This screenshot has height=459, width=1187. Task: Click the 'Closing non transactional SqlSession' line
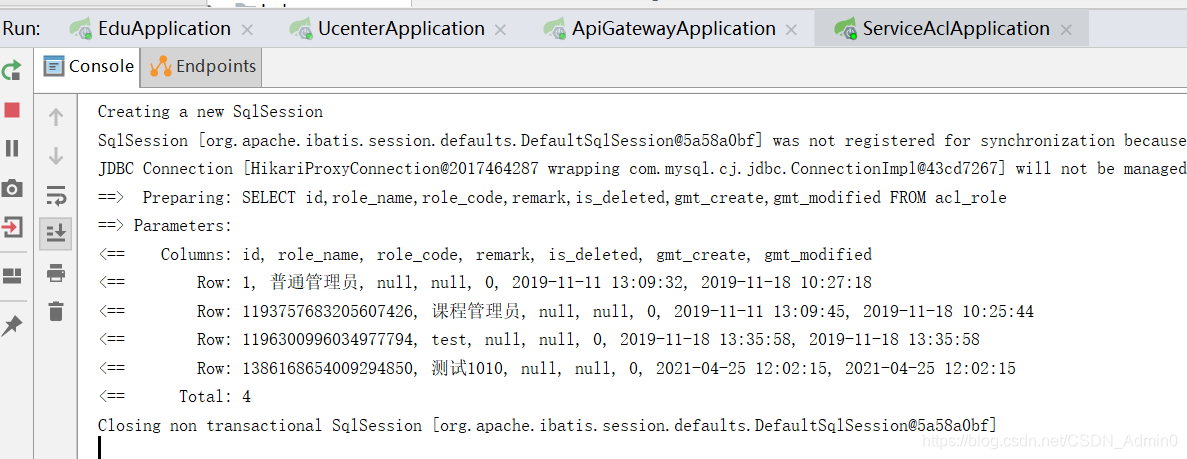tap(547, 426)
